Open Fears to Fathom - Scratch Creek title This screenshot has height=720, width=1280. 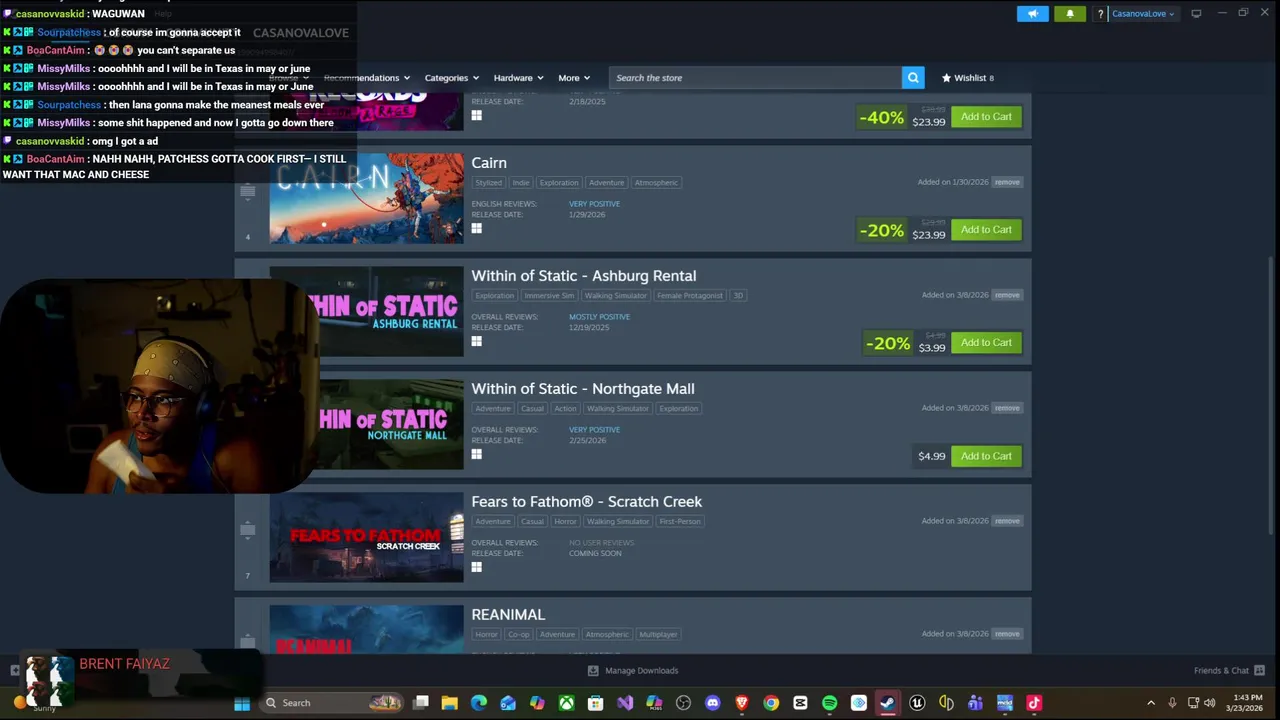click(x=587, y=501)
